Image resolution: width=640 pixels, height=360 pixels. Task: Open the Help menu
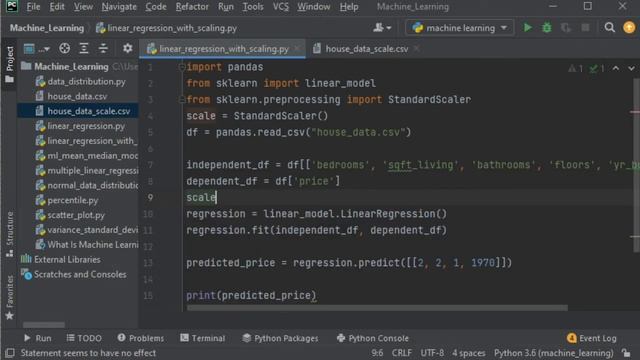click(x=349, y=7)
